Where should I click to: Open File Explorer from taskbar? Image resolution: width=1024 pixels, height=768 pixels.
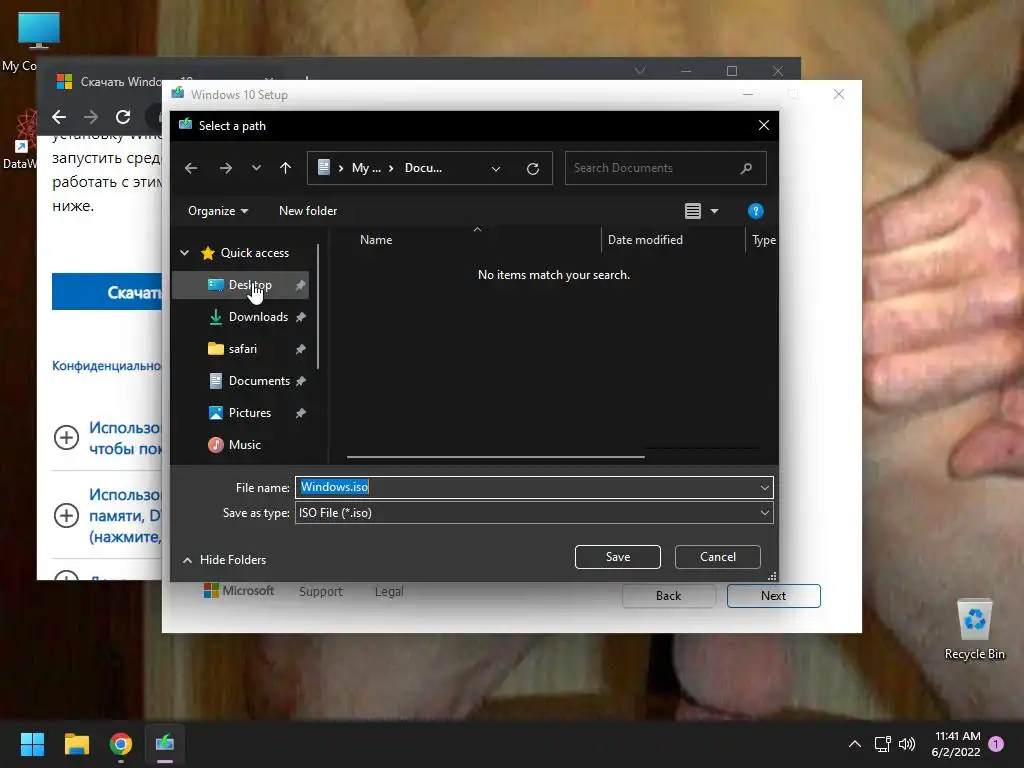tap(77, 744)
